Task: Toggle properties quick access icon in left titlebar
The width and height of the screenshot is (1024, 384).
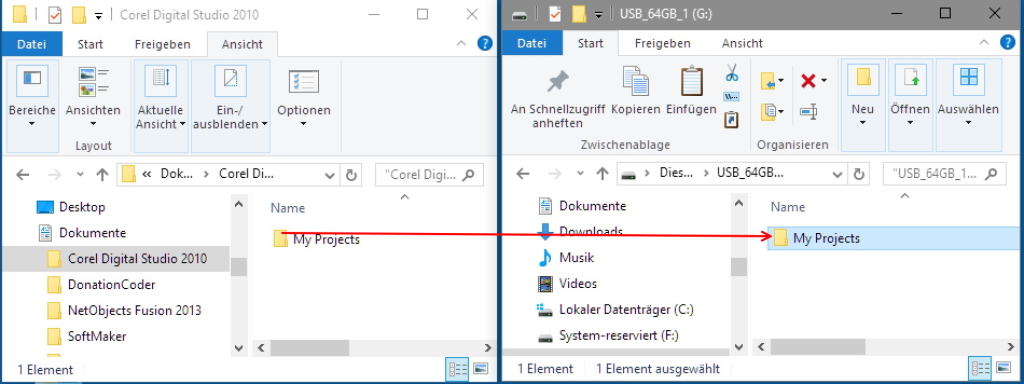Action: [x=55, y=14]
